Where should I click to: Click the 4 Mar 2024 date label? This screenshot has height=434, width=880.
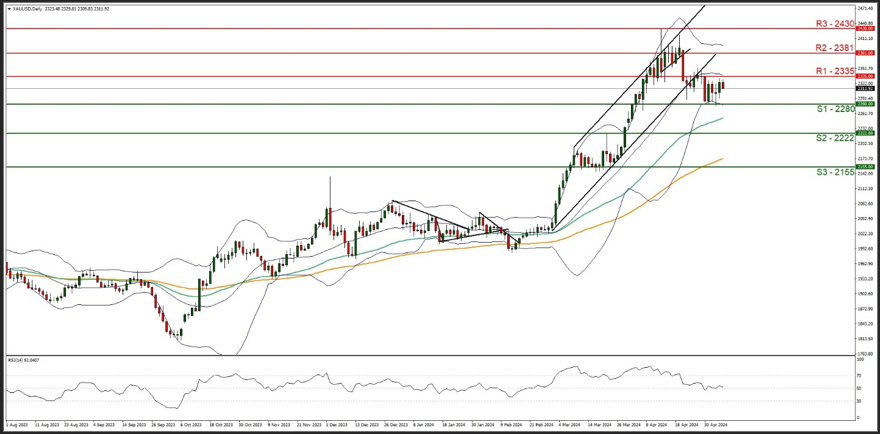pos(570,425)
